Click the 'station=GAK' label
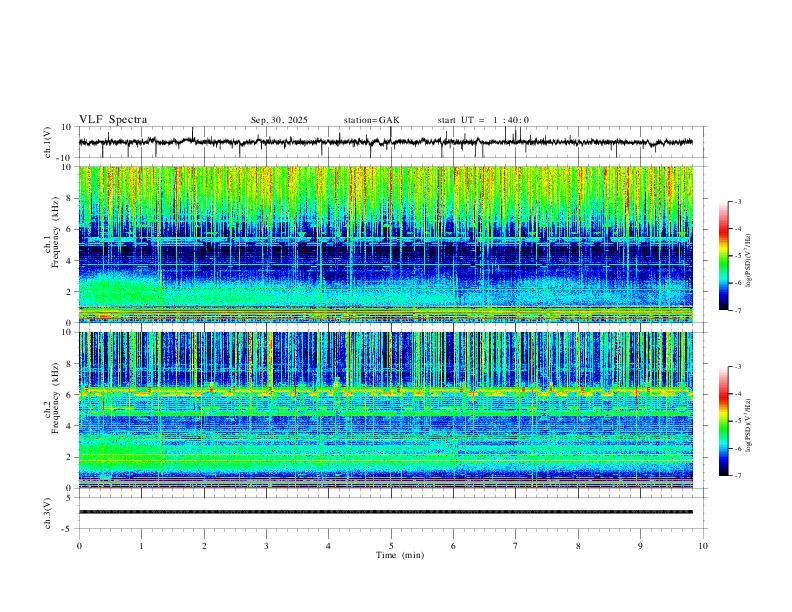The height and width of the screenshot is (612, 792). [x=371, y=120]
